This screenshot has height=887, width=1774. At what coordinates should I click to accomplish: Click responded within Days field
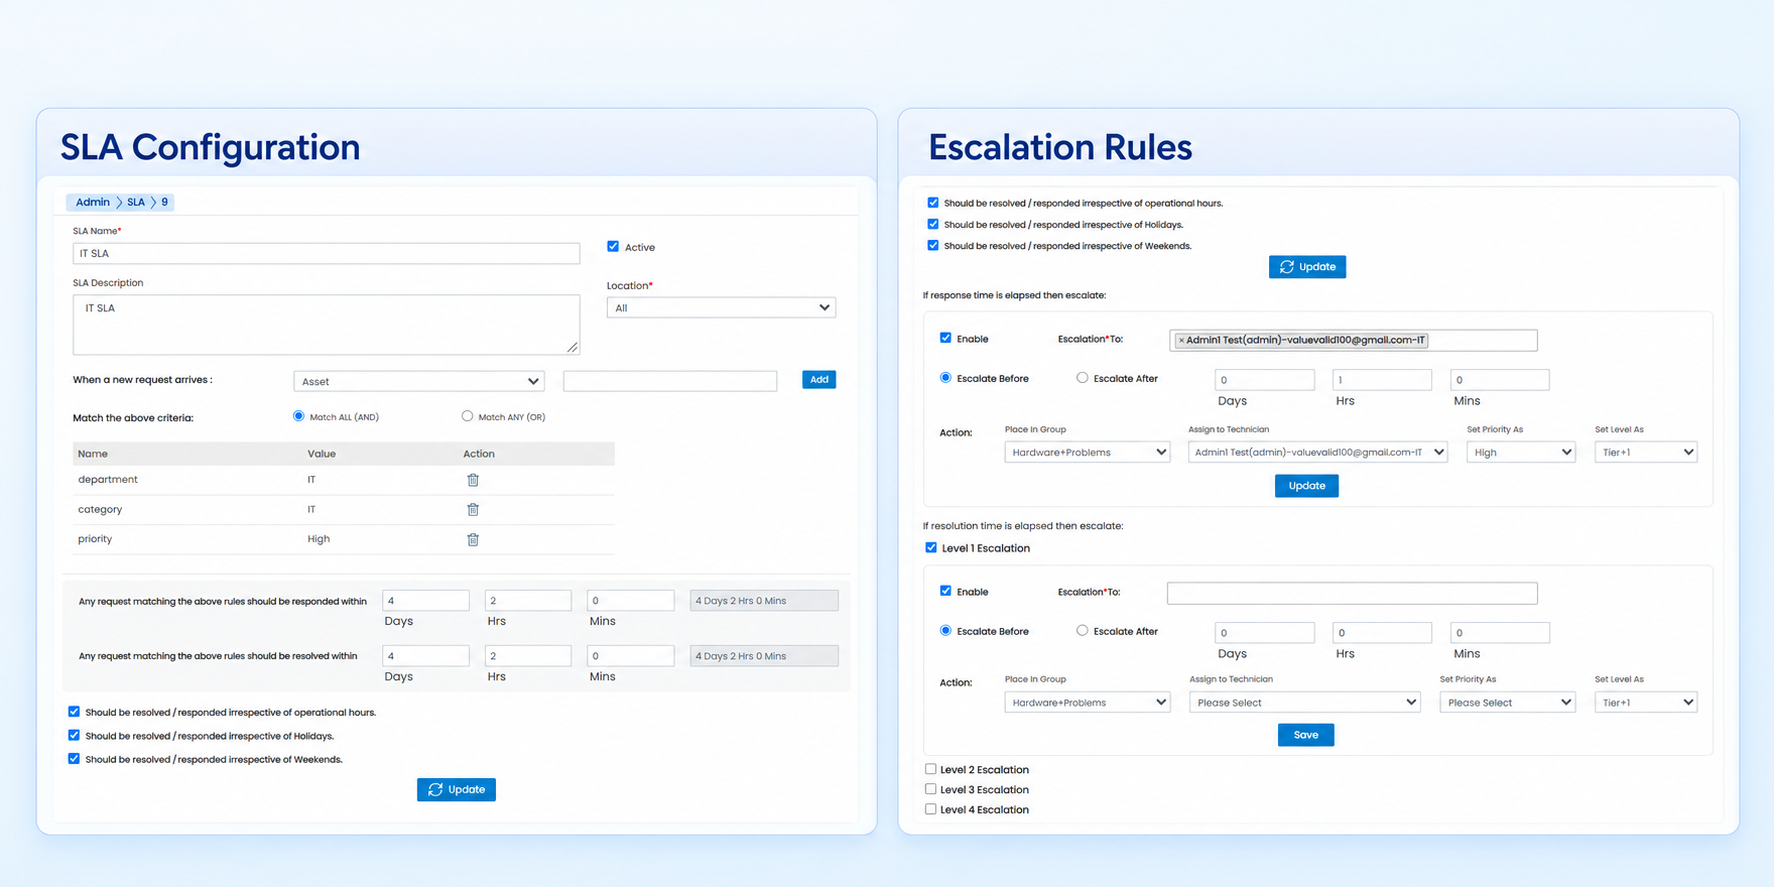426,601
